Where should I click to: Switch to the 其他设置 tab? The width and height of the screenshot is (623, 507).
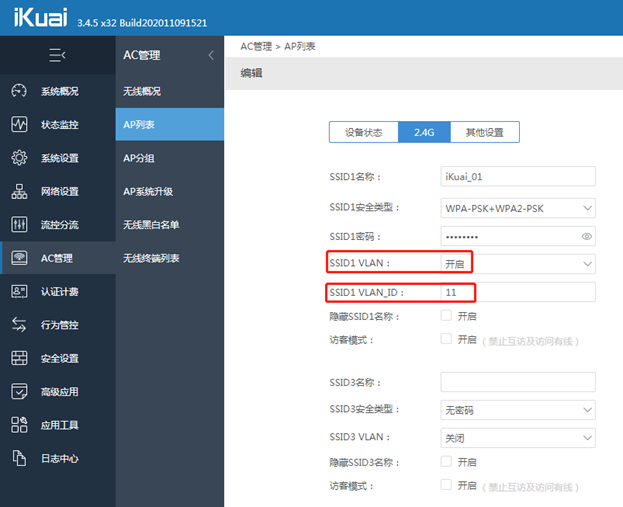tap(485, 133)
